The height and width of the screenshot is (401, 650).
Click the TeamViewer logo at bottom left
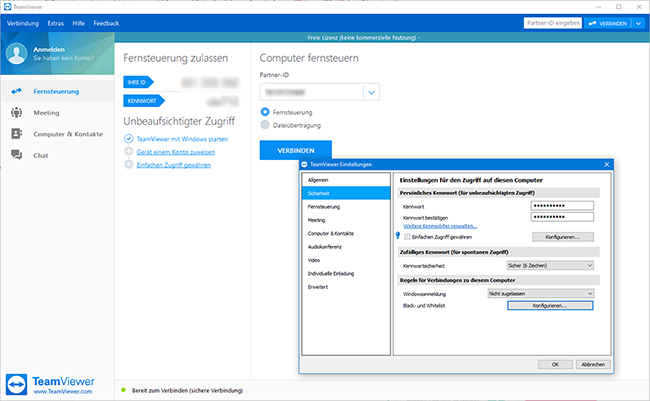click(17, 385)
